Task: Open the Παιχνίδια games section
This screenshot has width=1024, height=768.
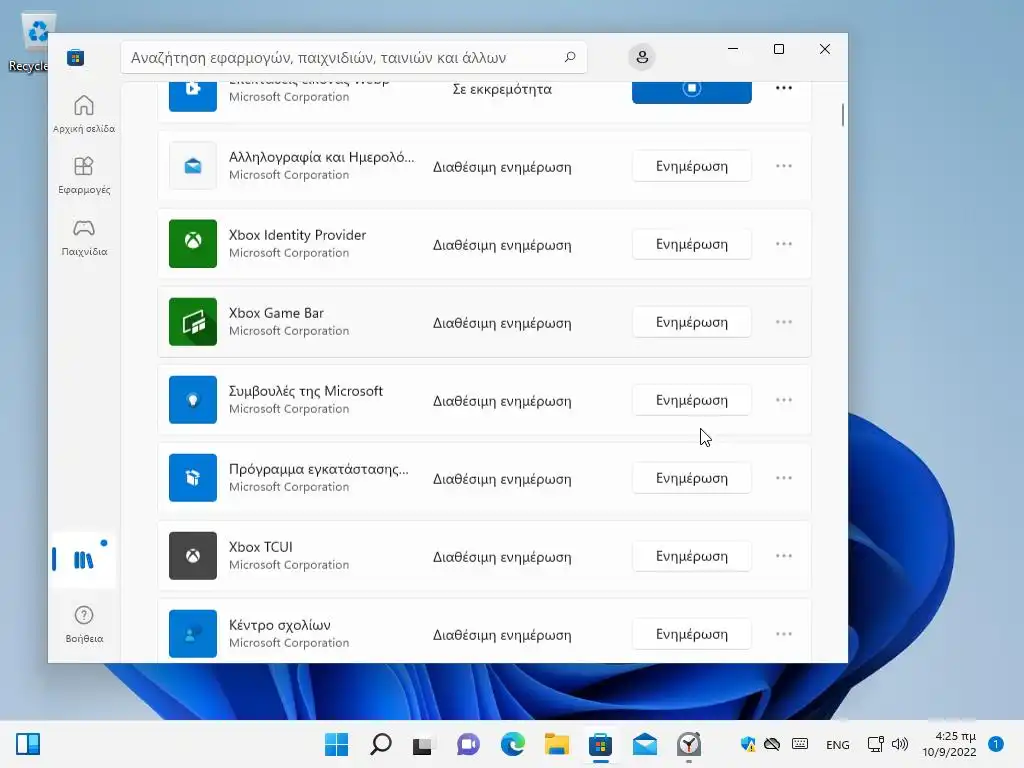Action: [84, 237]
